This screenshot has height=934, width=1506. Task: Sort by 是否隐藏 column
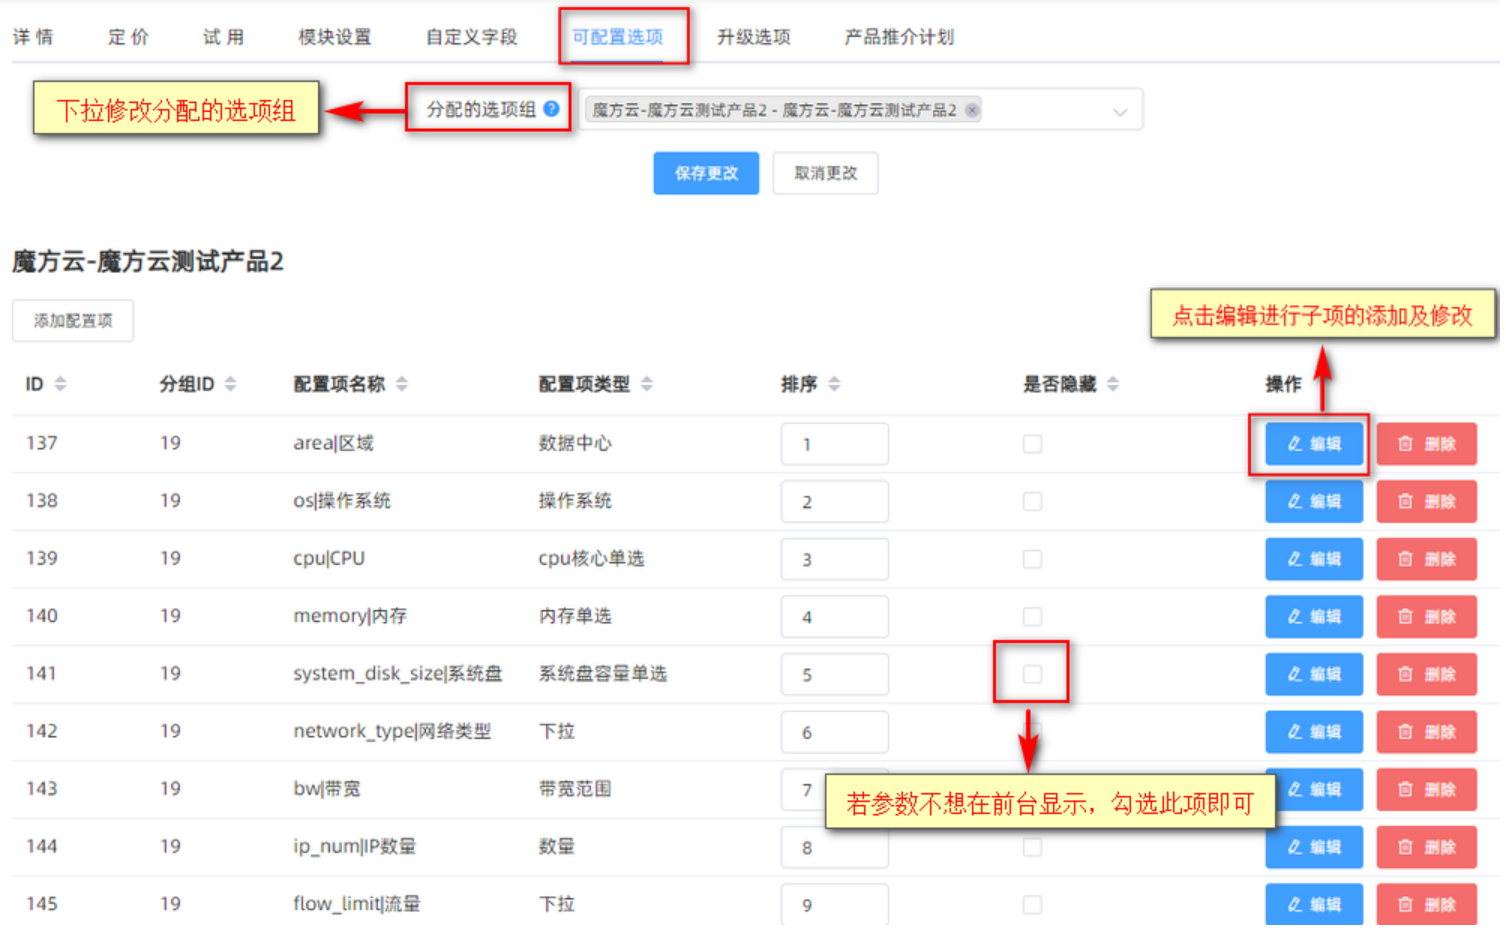click(x=1112, y=384)
